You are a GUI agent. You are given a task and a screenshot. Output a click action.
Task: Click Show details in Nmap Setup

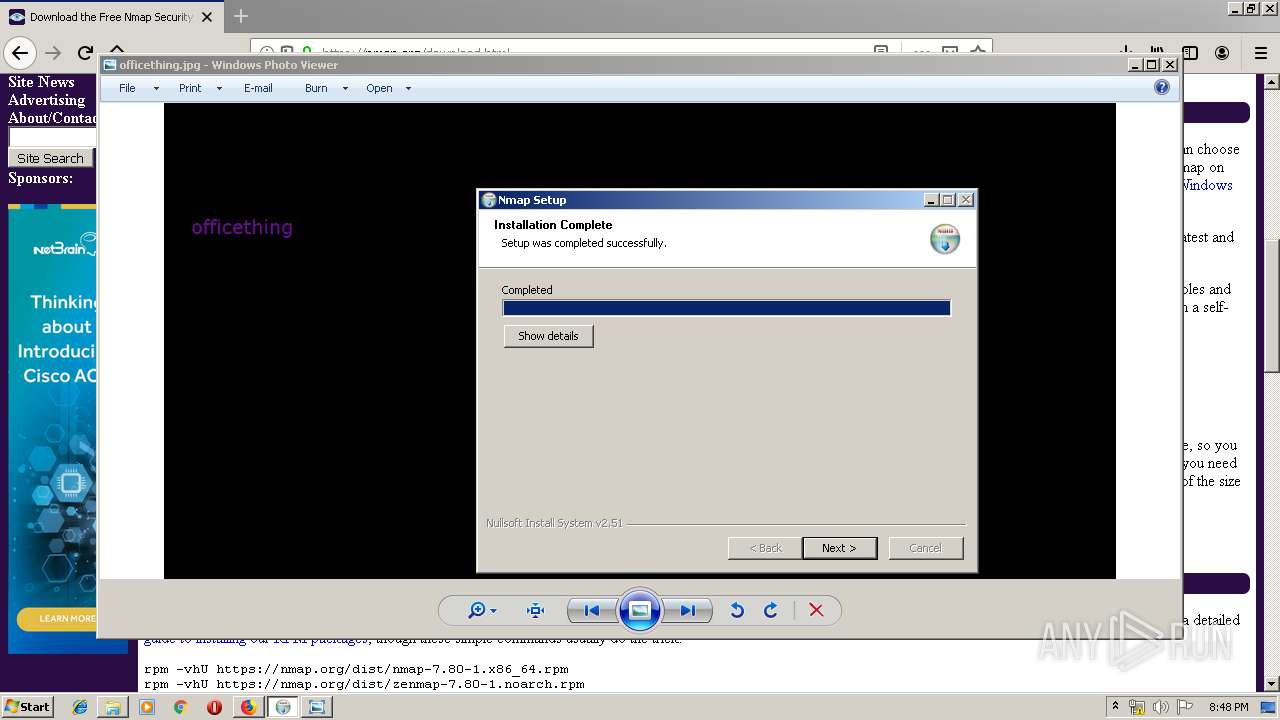(548, 336)
